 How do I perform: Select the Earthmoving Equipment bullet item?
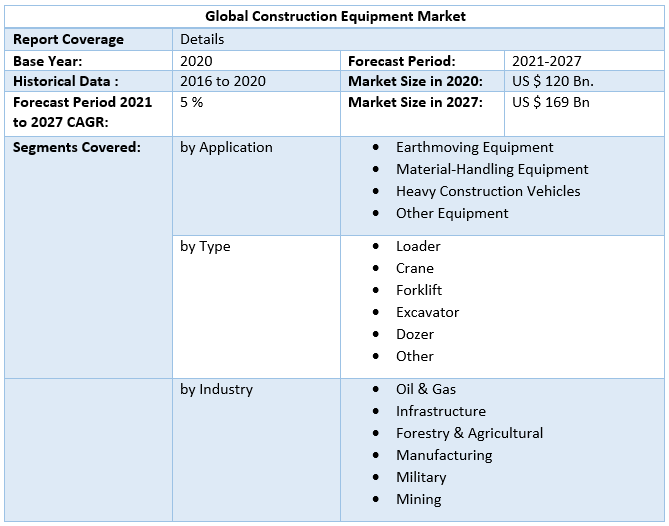pyautogui.click(x=474, y=147)
